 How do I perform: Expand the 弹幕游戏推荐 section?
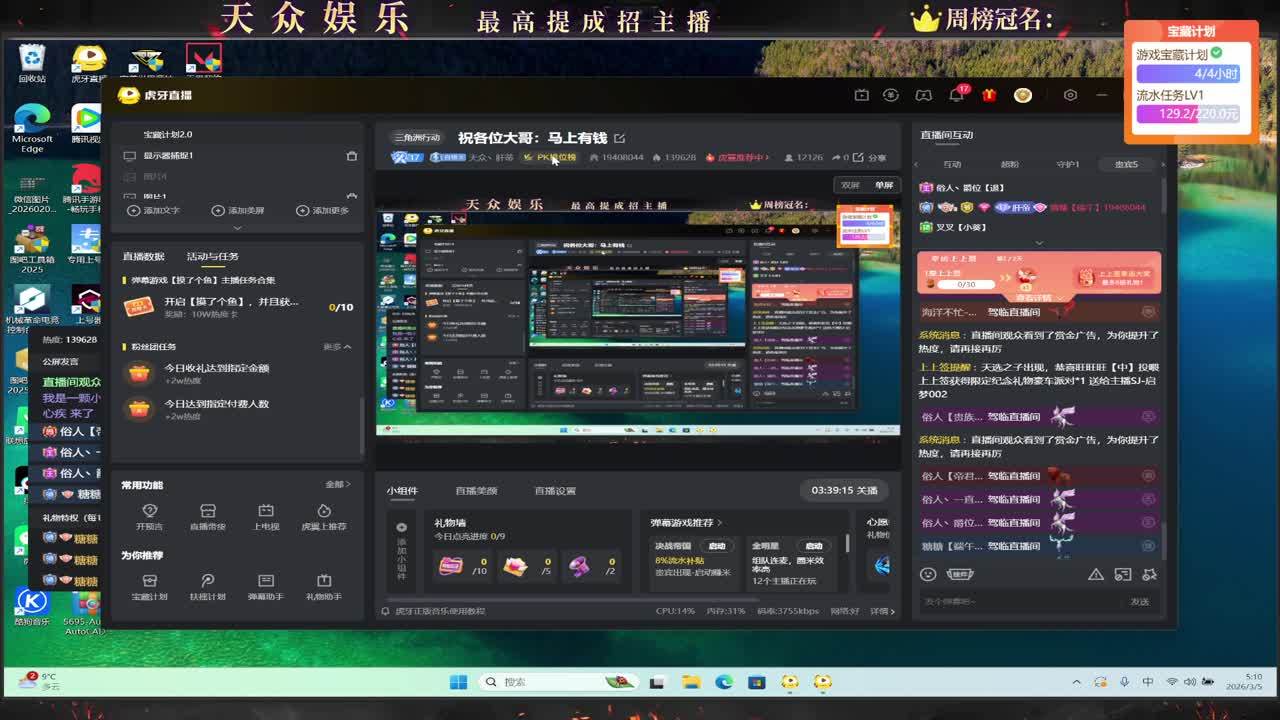tap(686, 523)
